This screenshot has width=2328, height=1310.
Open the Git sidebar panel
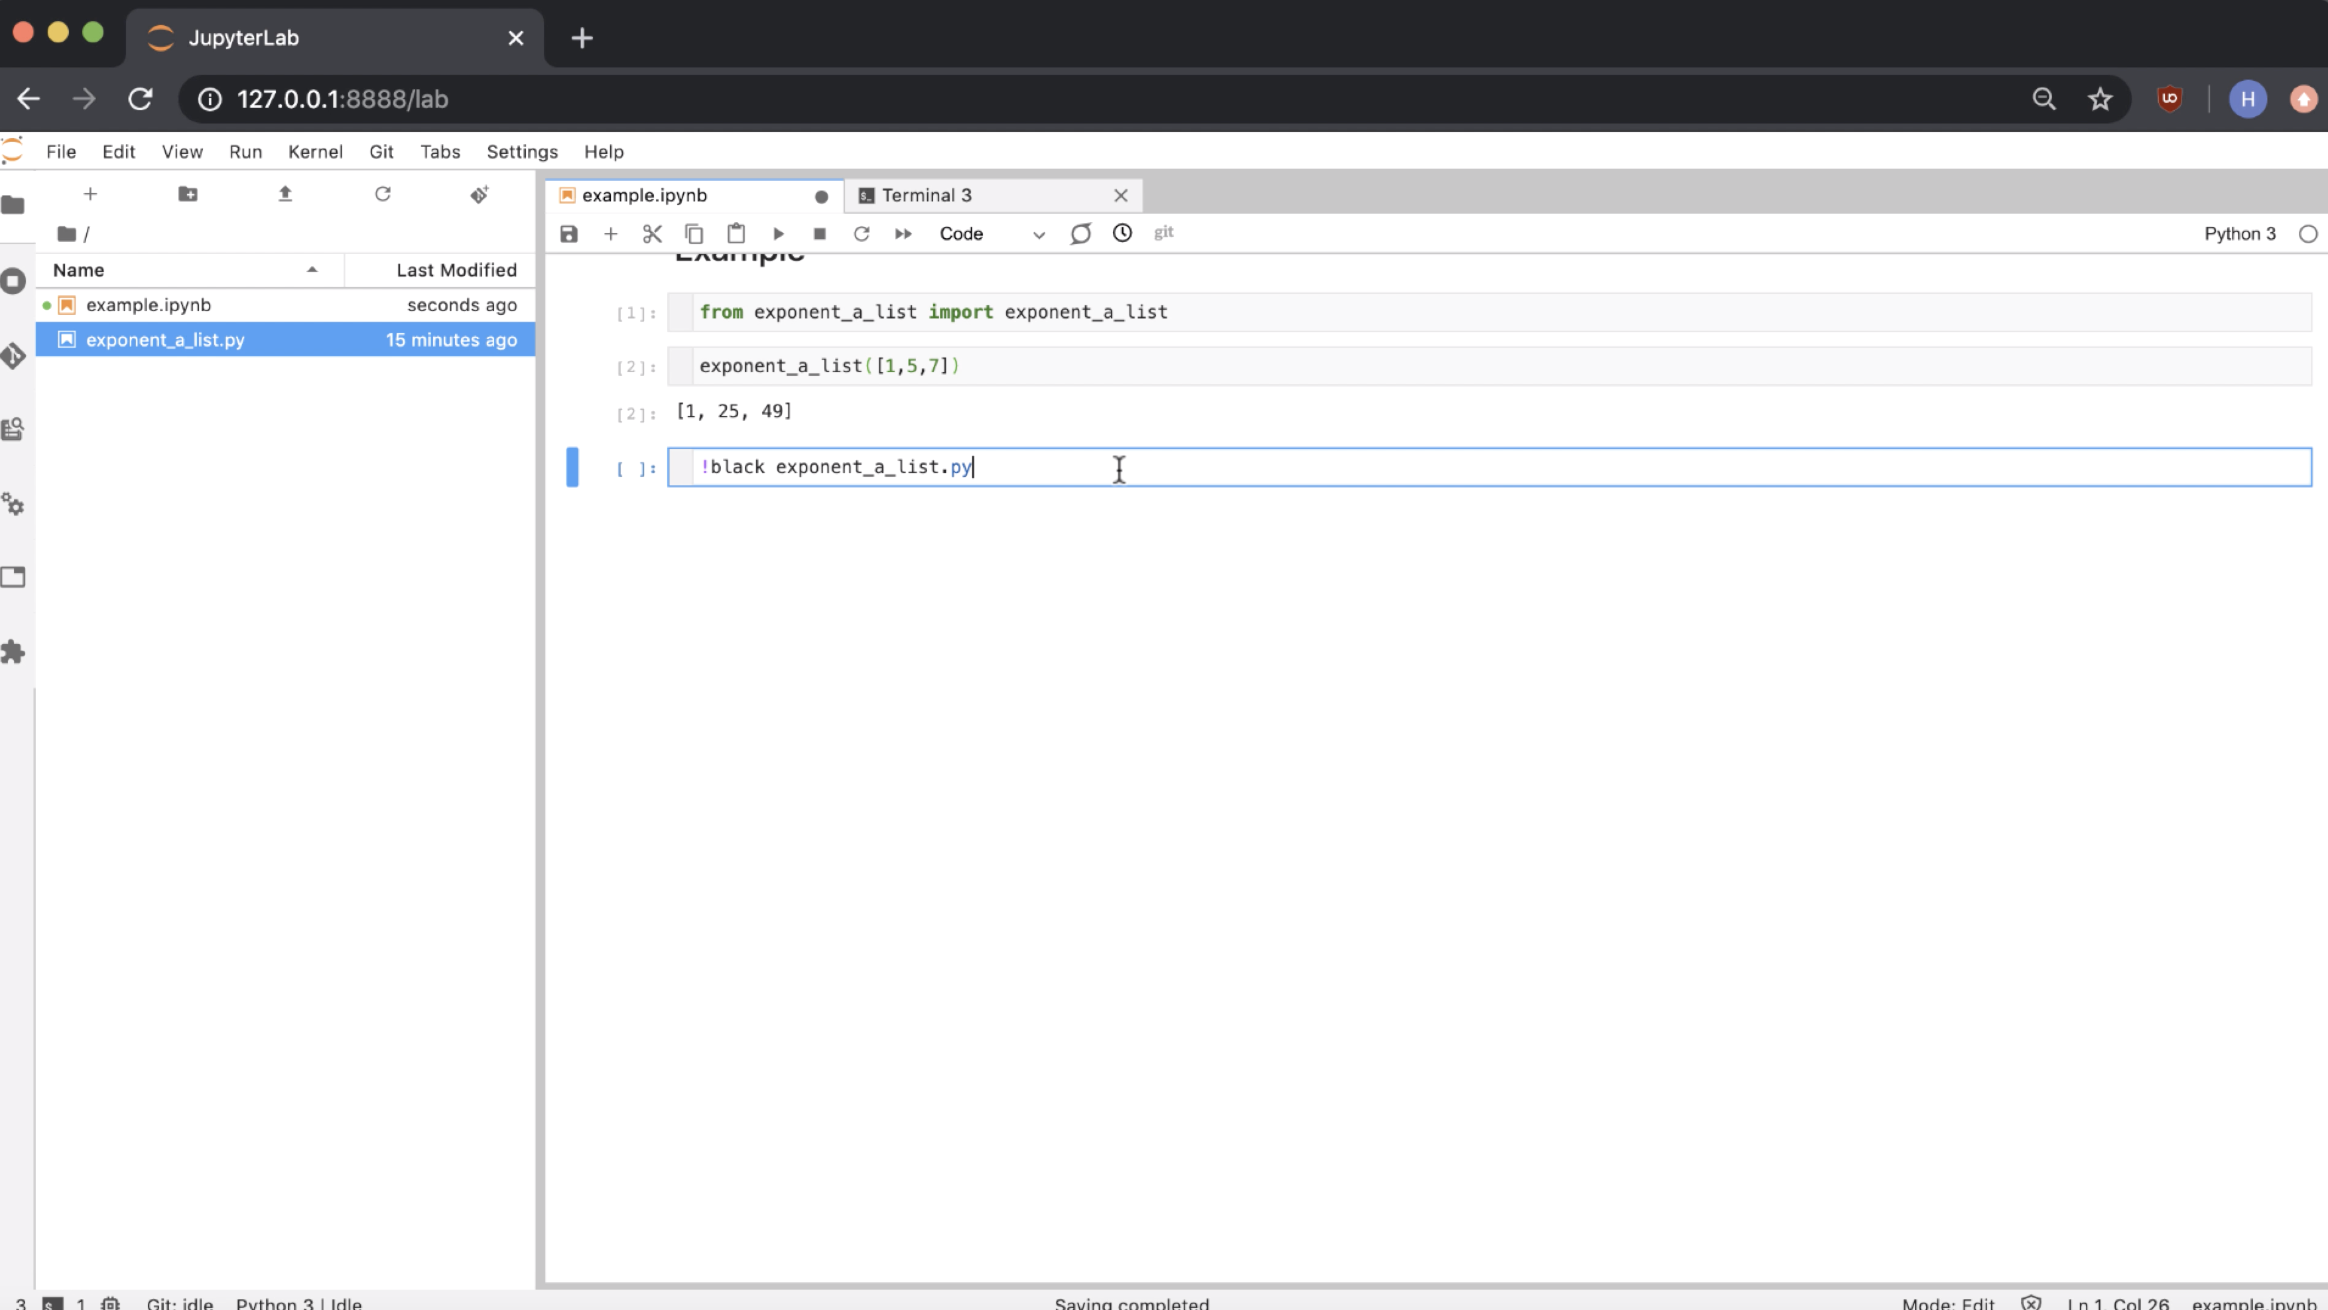14,356
